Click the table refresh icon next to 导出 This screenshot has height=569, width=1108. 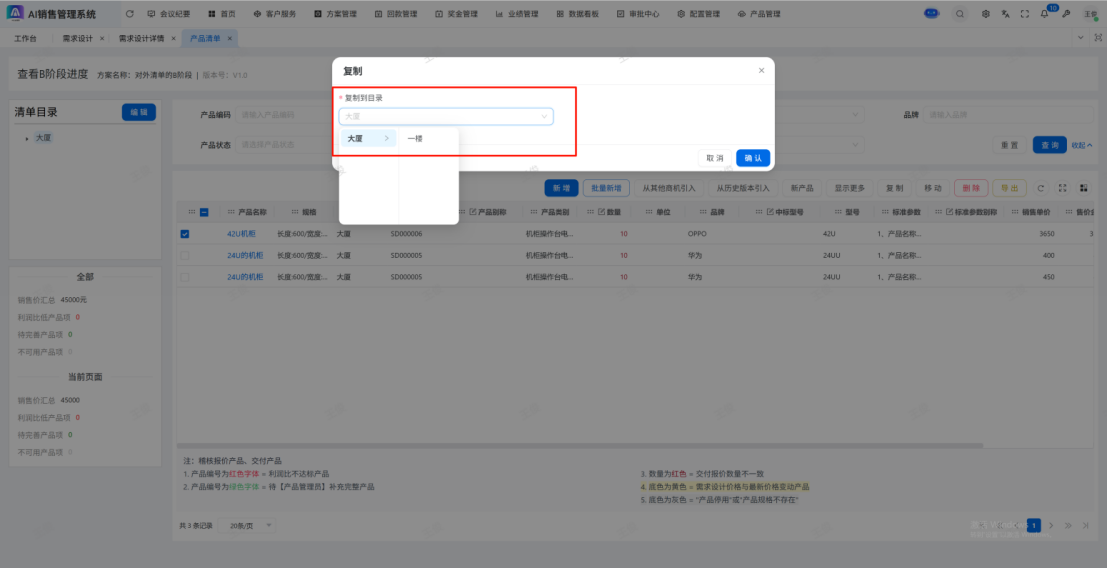pyautogui.click(x=1040, y=188)
